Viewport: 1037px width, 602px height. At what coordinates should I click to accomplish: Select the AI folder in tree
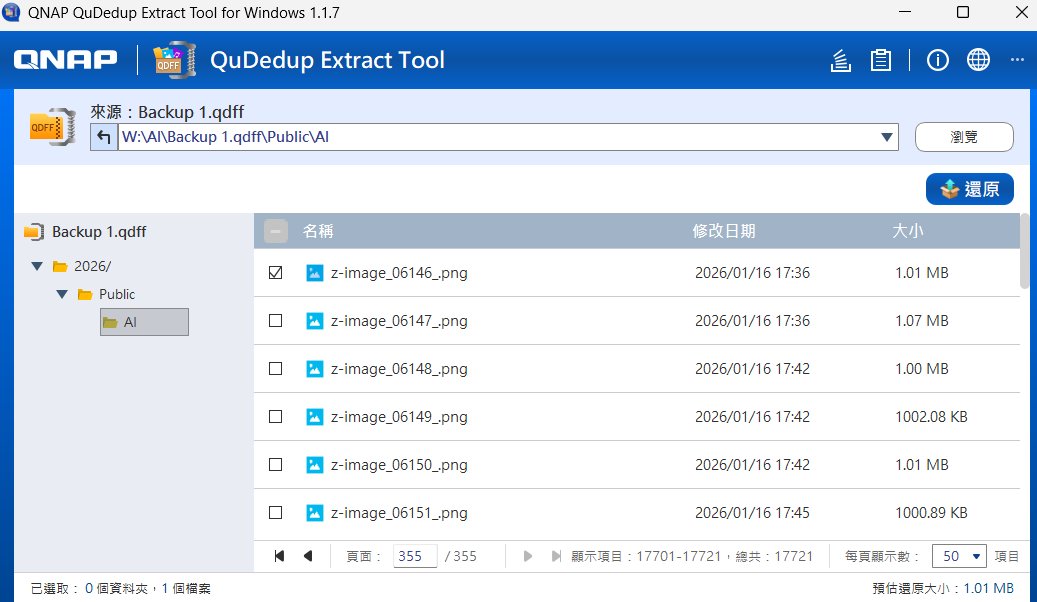point(143,322)
